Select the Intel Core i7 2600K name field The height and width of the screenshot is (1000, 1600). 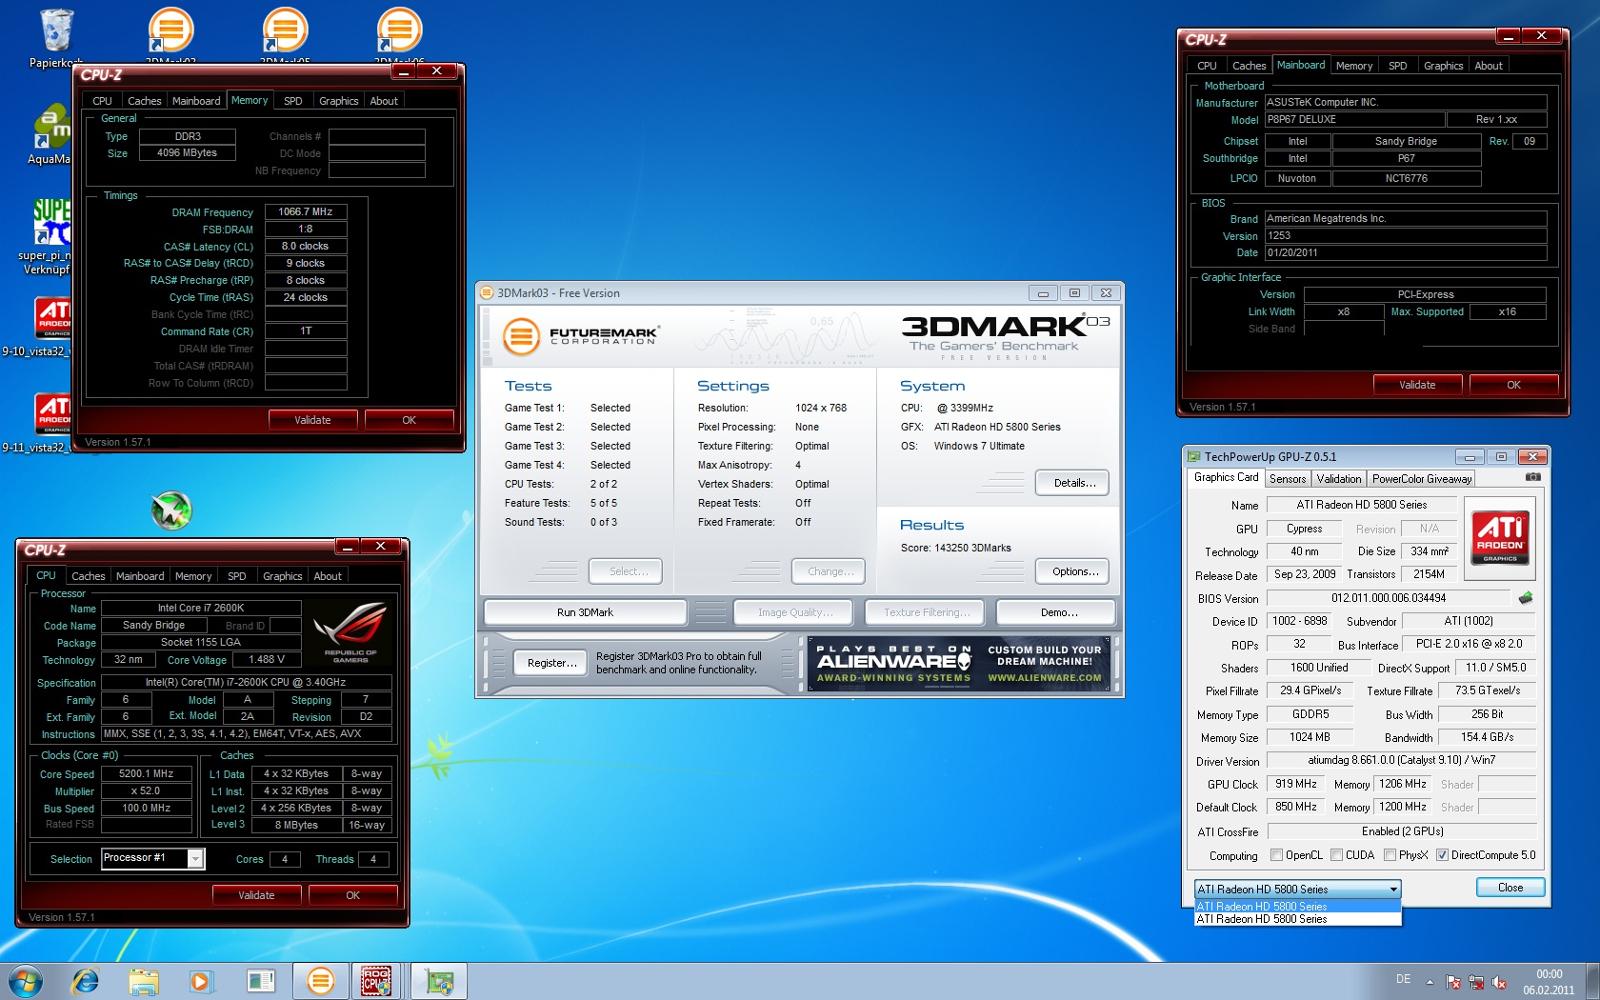[x=200, y=608]
